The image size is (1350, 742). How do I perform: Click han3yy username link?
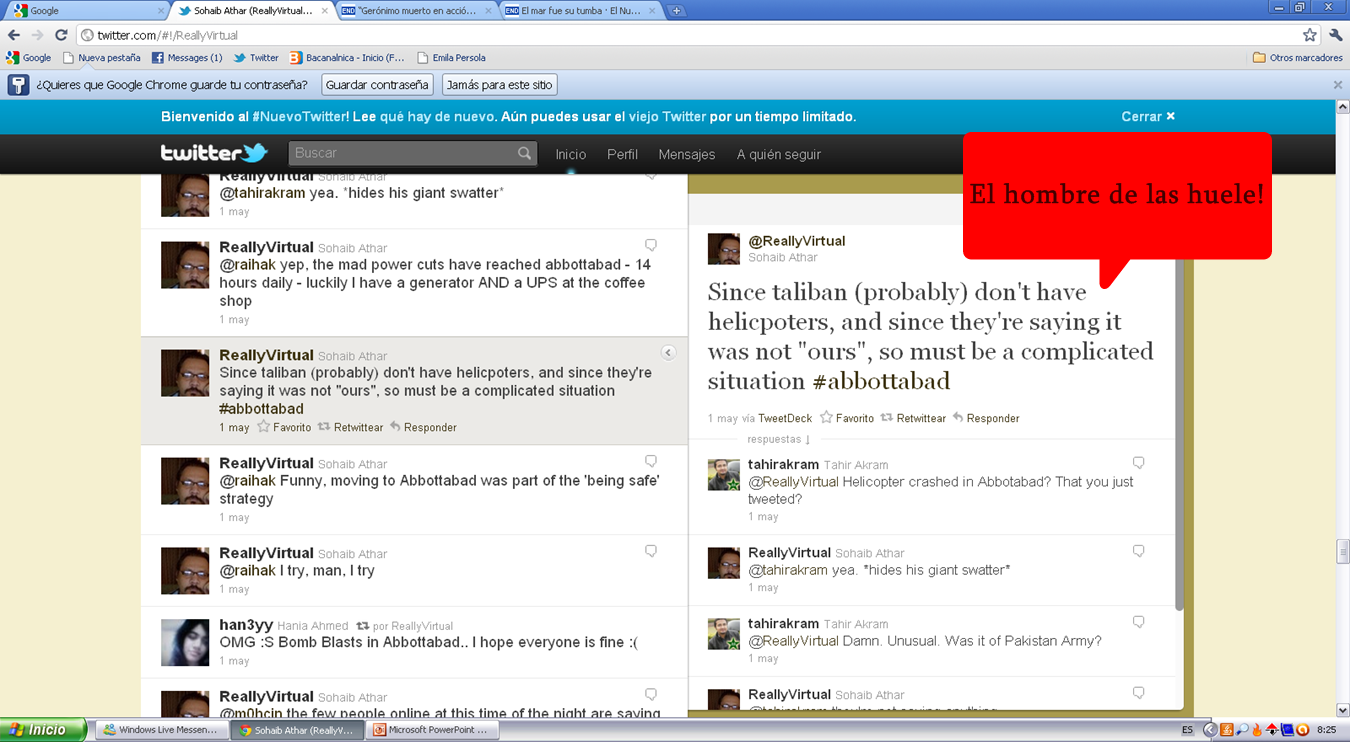click(x=246, y=625)
